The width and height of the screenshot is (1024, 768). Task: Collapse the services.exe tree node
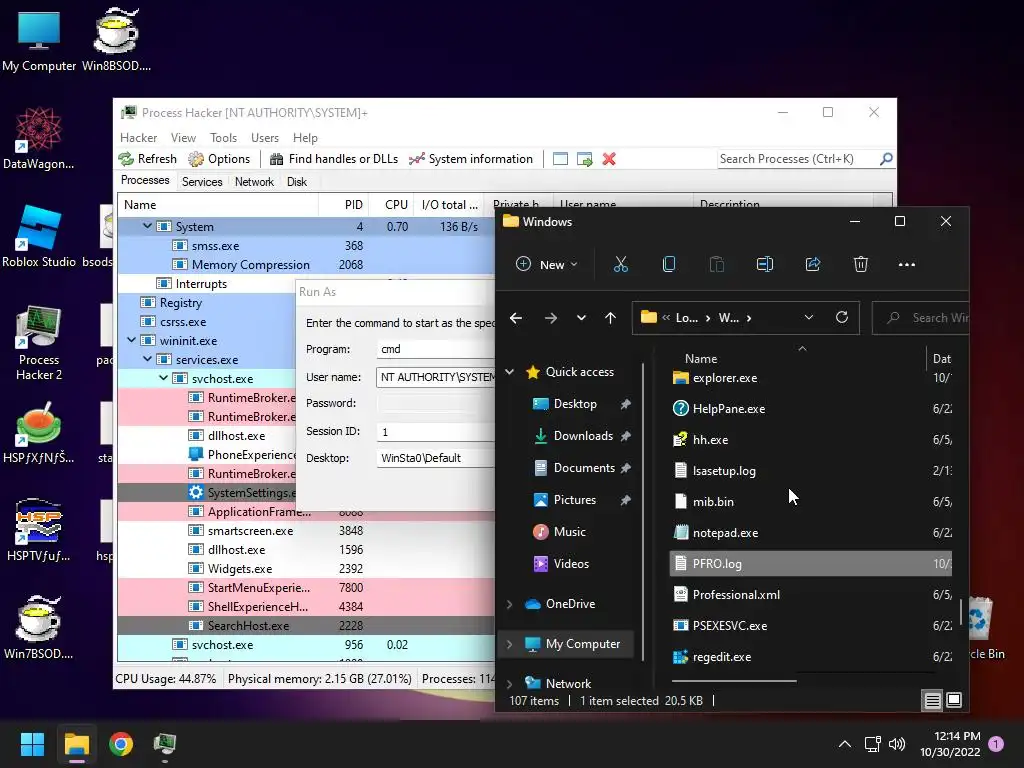(148, 359)
